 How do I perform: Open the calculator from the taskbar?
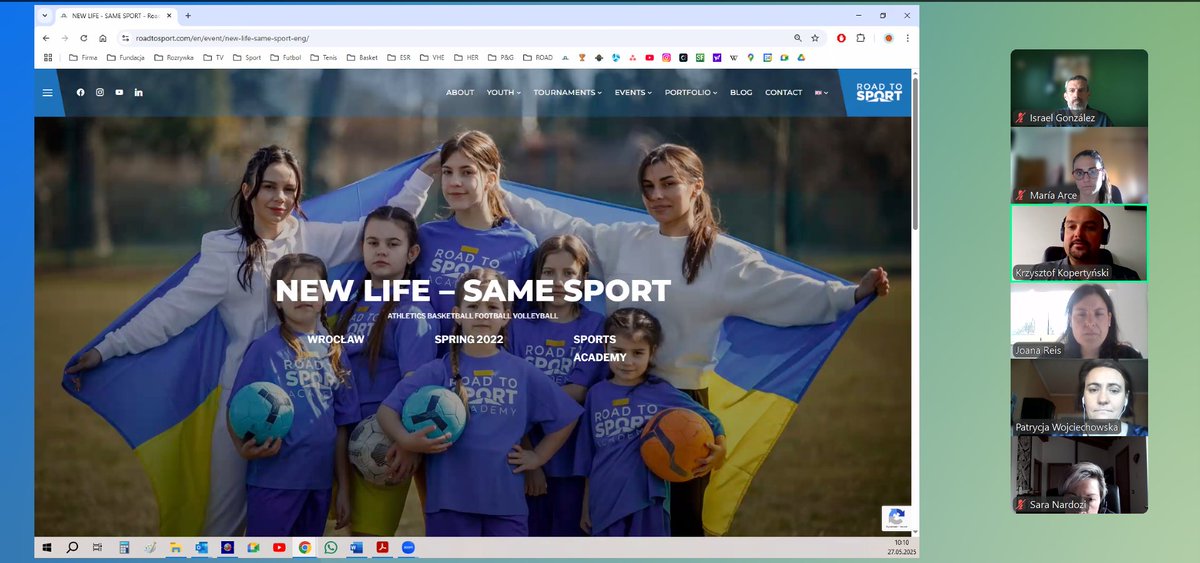[x=123, y=547]
